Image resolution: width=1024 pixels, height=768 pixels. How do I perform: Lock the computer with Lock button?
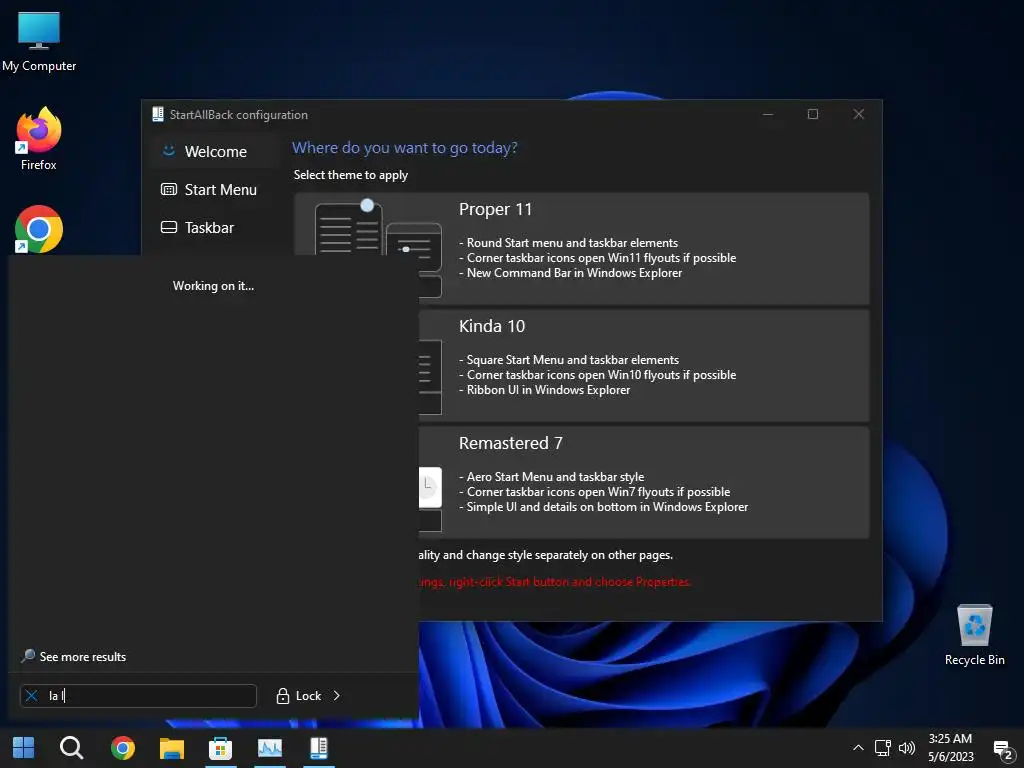299,696
